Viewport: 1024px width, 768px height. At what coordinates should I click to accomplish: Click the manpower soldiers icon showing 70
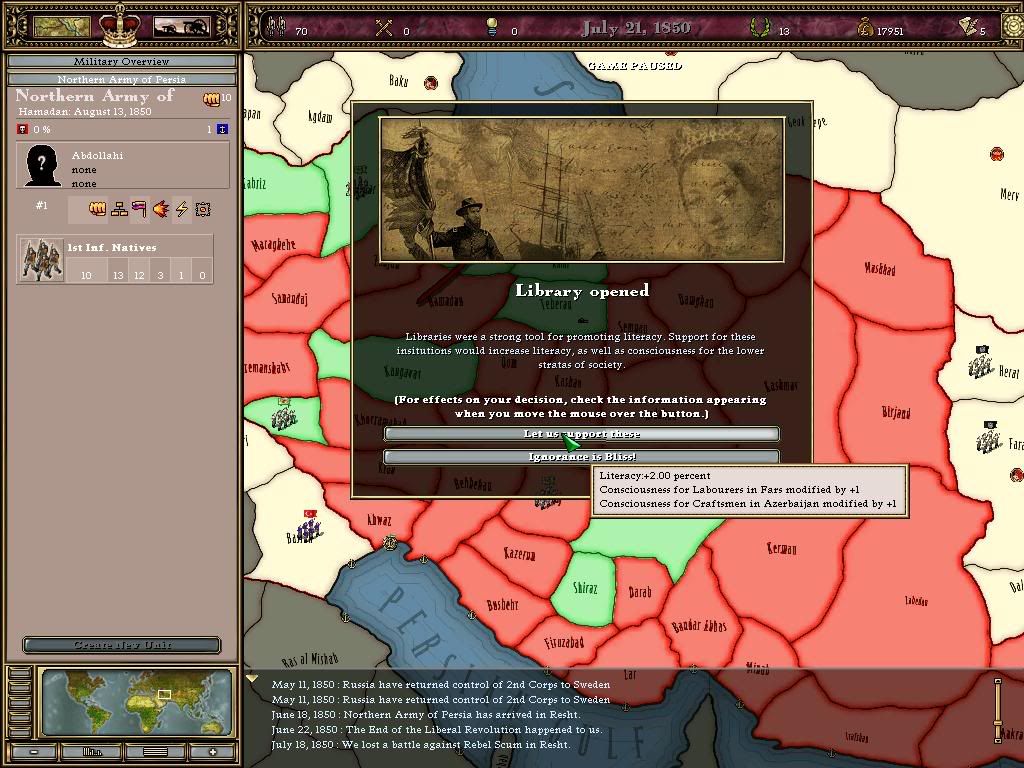coord(278,27)
